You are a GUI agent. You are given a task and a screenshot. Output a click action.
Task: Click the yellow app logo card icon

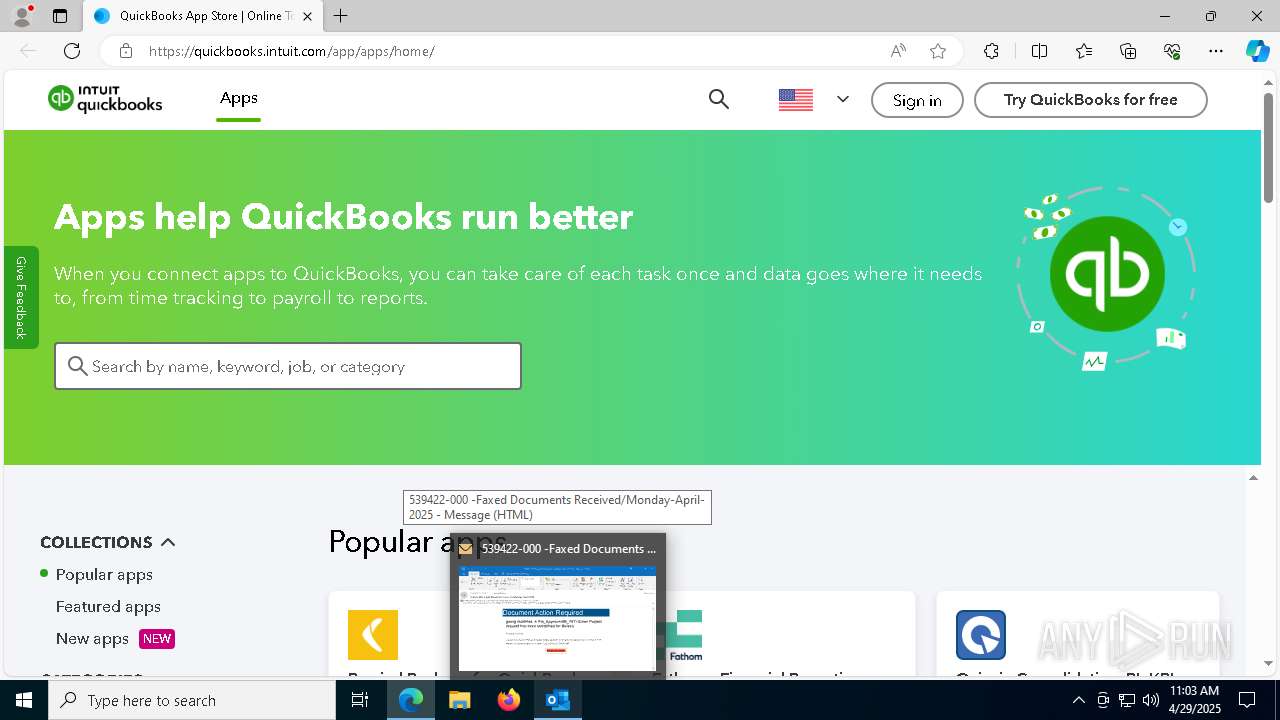[x=373, y=635]
